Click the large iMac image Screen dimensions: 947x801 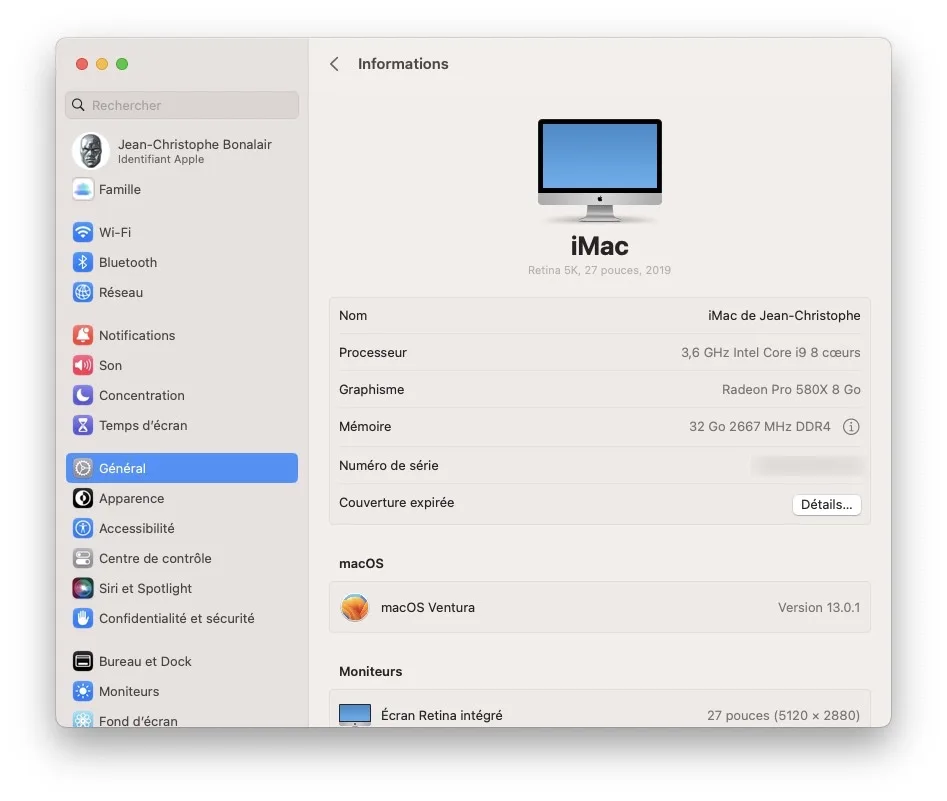[x=600, y=170]
